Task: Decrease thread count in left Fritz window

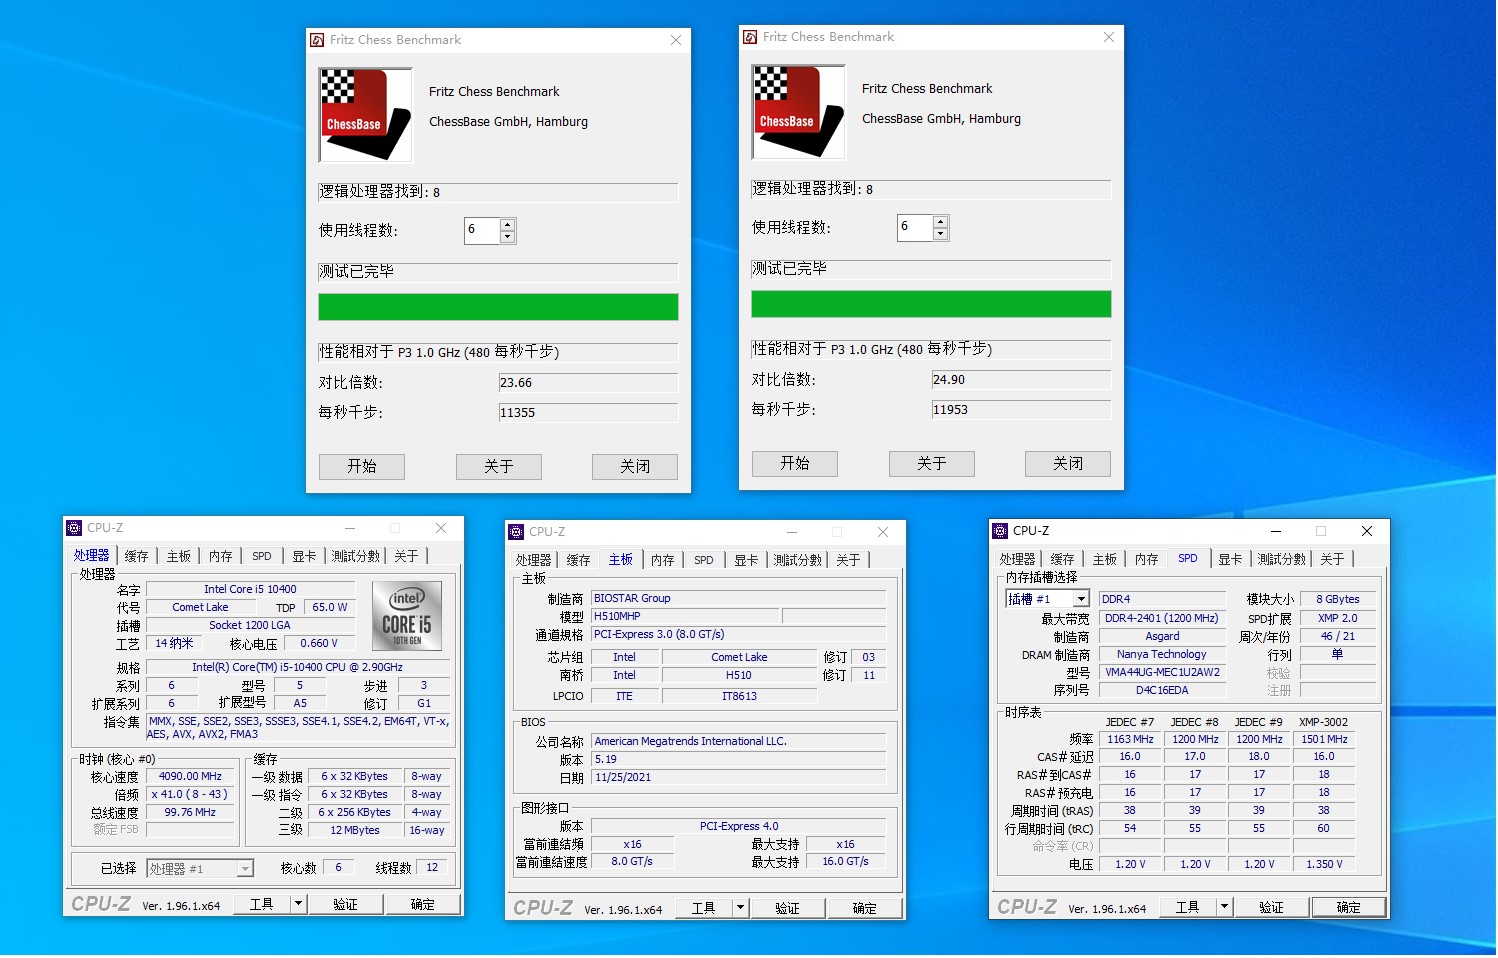Action: pyautogui.click(x=508, y=237)
